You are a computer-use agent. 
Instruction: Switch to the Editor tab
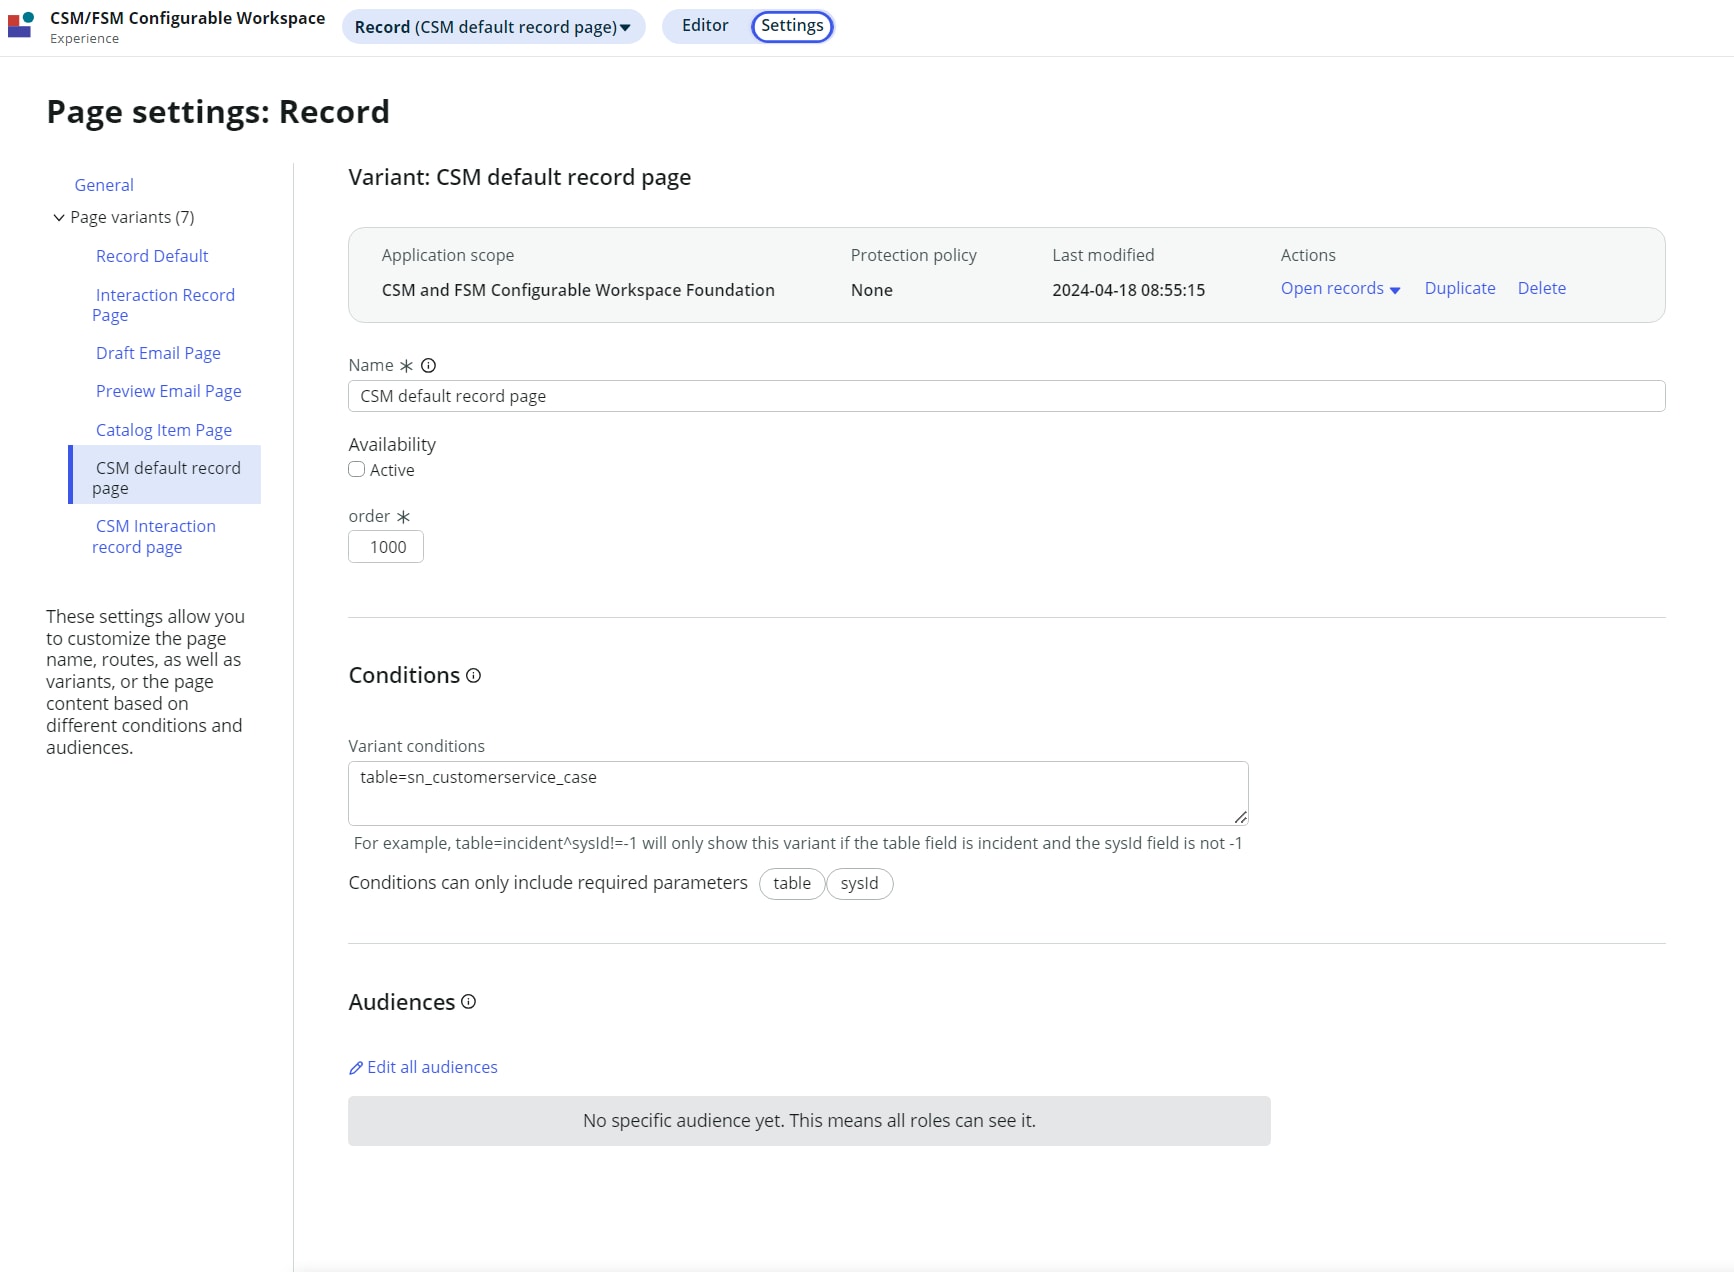tap(705, 26)
